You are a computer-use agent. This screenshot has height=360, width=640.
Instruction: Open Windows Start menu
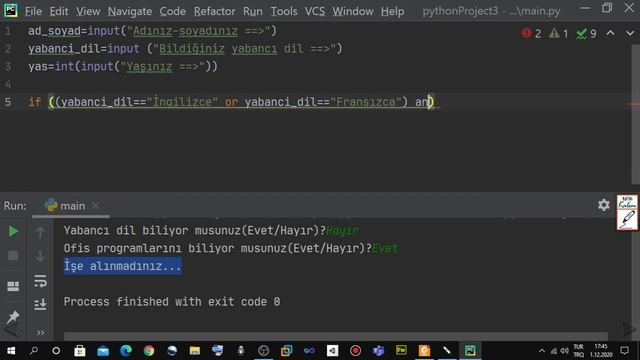coord(11,351)
